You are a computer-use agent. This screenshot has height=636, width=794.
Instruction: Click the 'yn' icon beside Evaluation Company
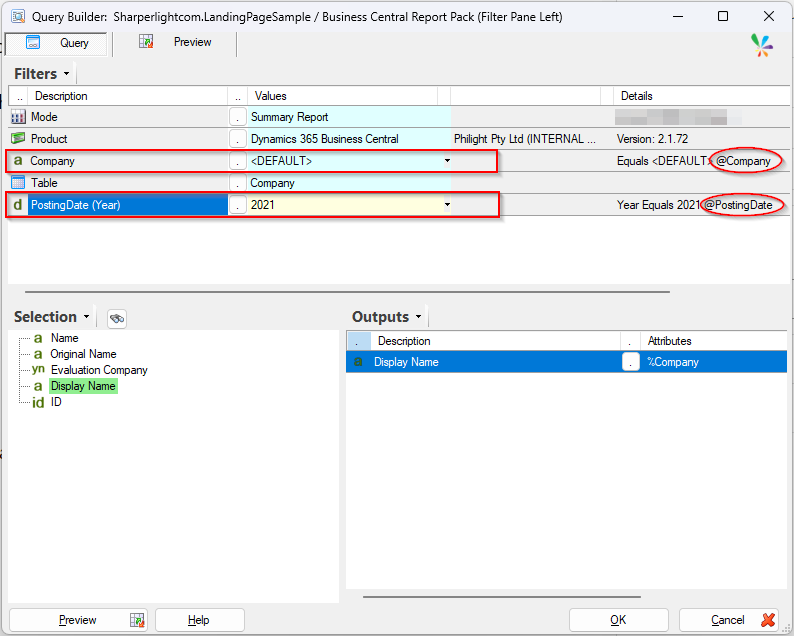(x=38, y=370)
